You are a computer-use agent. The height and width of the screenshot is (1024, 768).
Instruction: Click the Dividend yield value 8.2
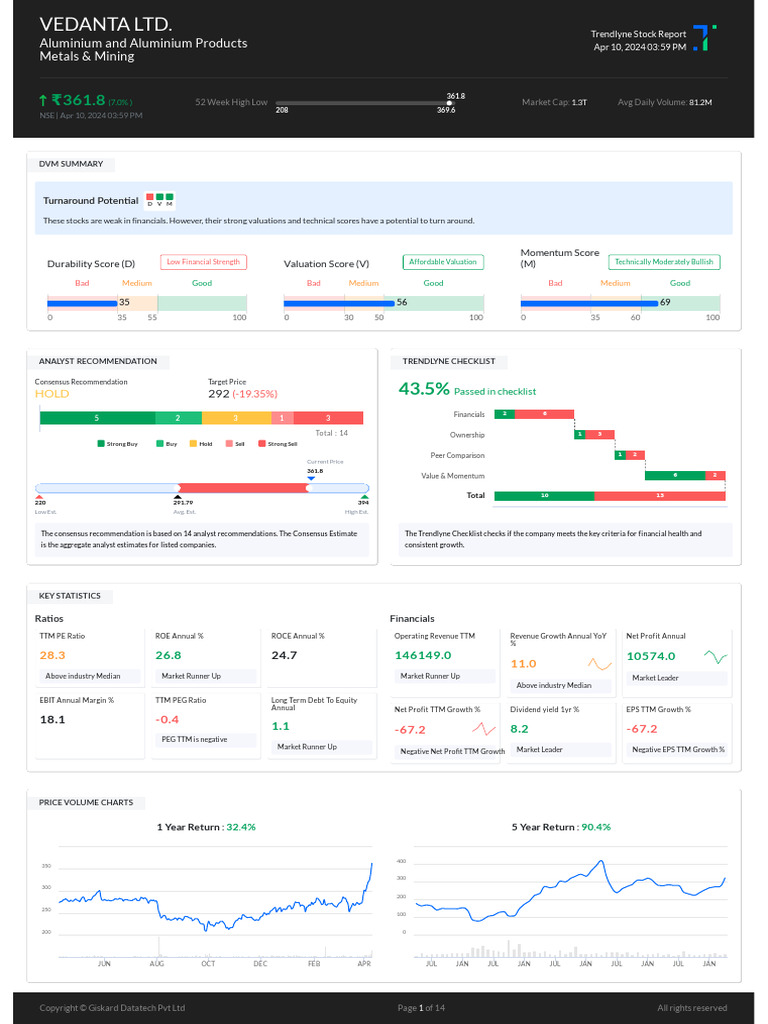click(519, 729)
